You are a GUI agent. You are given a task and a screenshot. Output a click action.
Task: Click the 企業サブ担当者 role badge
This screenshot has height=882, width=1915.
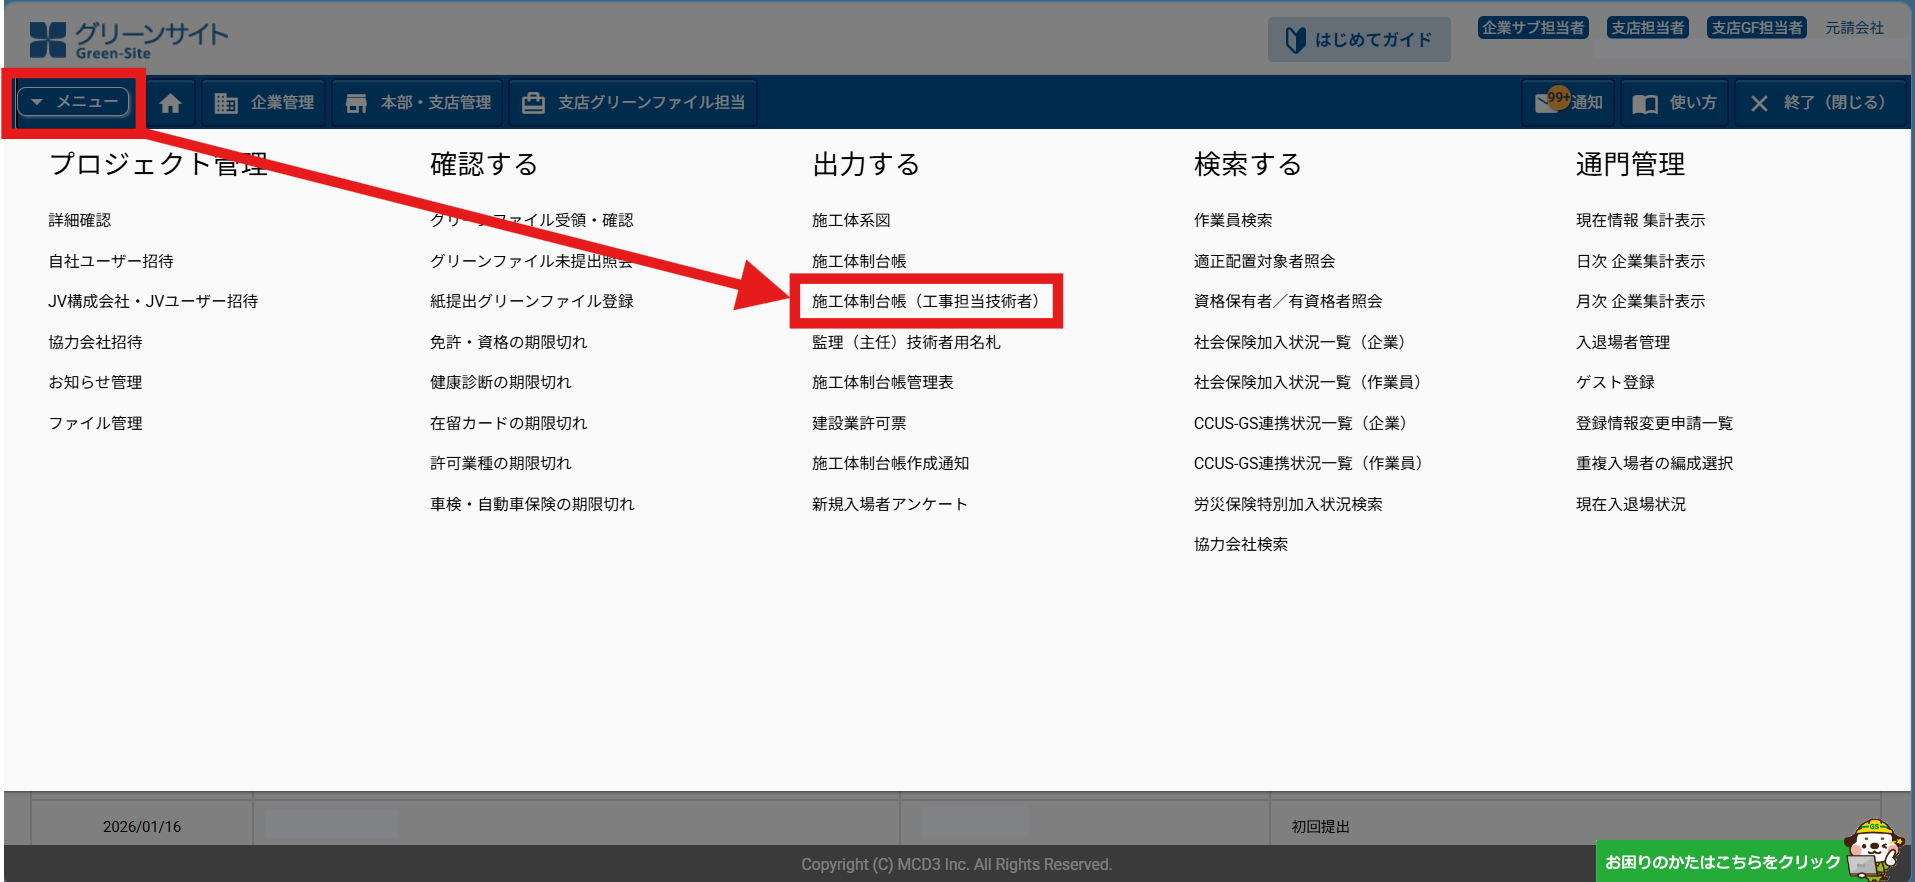click(1532, 28)
